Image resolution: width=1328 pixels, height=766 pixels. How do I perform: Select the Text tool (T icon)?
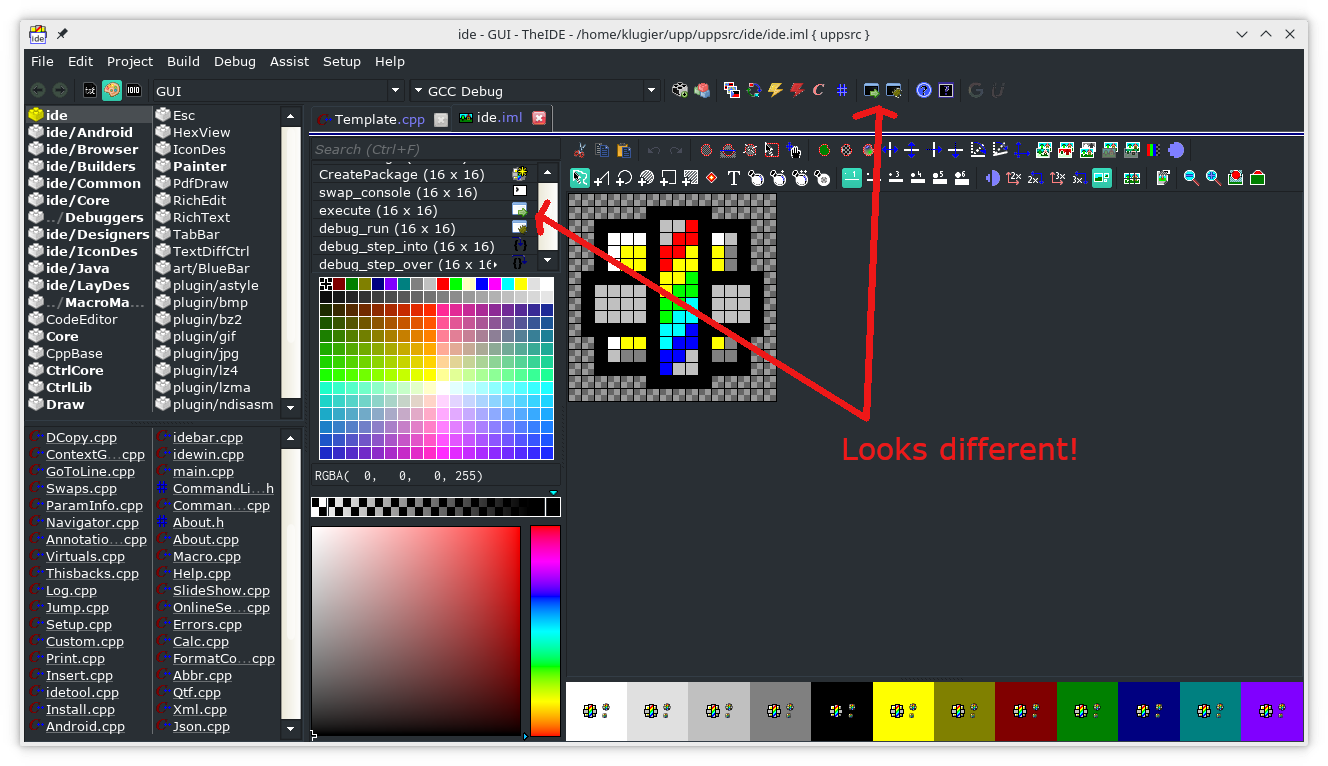pos(733,178)
